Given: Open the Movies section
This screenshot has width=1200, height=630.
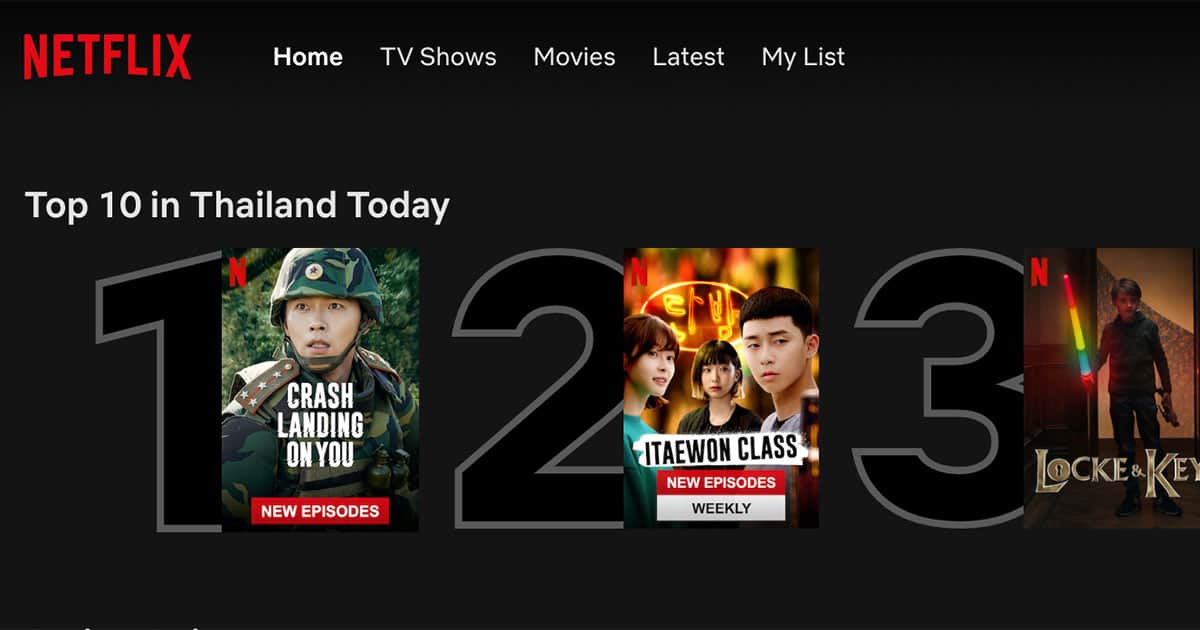Looking at the screenshot, I should tap(574, 57).
